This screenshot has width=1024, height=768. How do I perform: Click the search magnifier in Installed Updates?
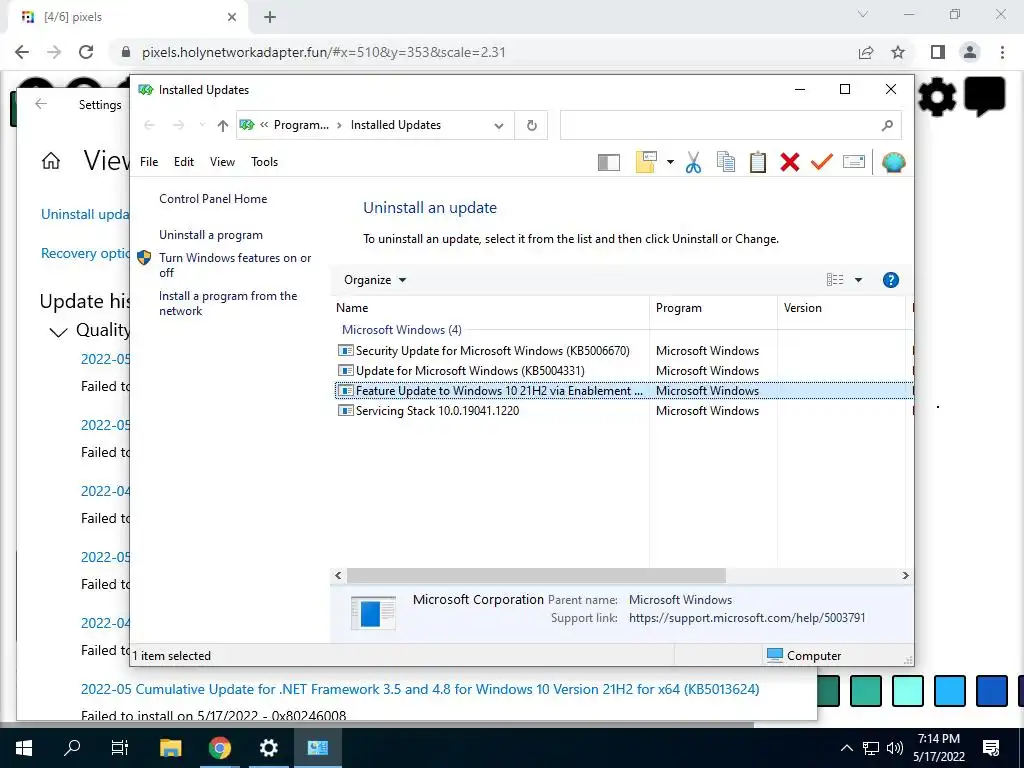[887, 125]
